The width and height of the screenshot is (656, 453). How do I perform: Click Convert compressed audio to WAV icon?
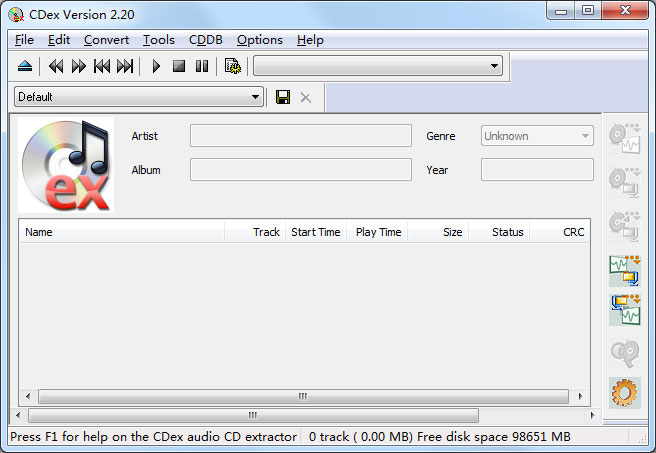pyautogui.click(x=625, y=310)
